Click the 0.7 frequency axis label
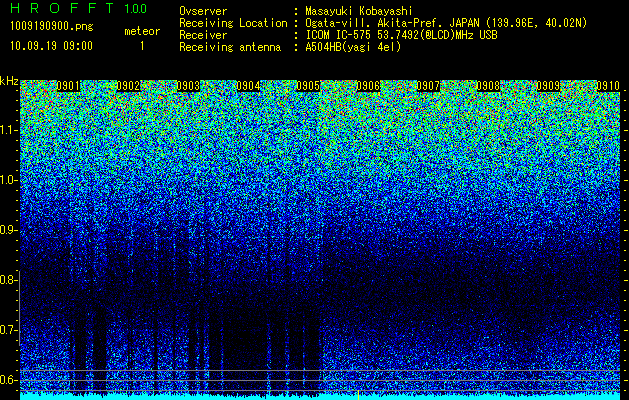 (8, 330)
